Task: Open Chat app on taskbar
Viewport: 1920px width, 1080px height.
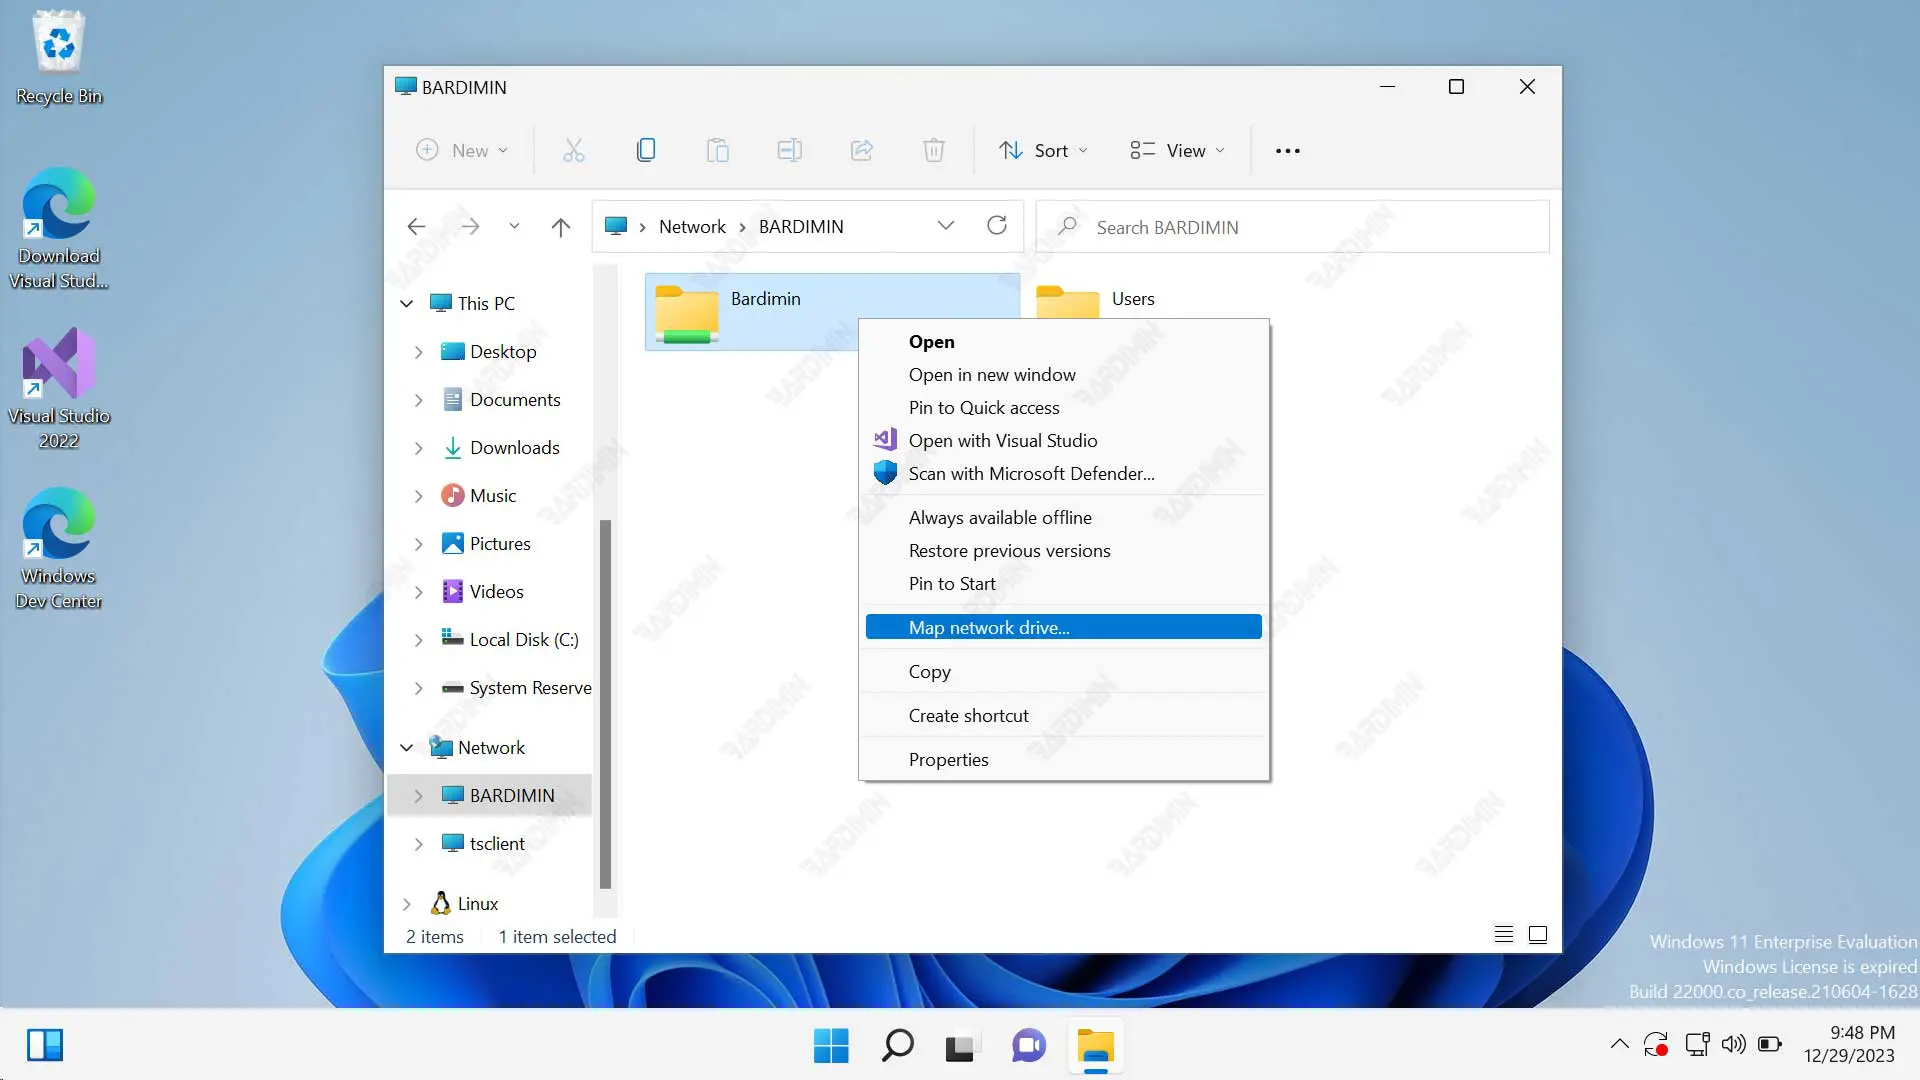Action: (1028, 1046)
